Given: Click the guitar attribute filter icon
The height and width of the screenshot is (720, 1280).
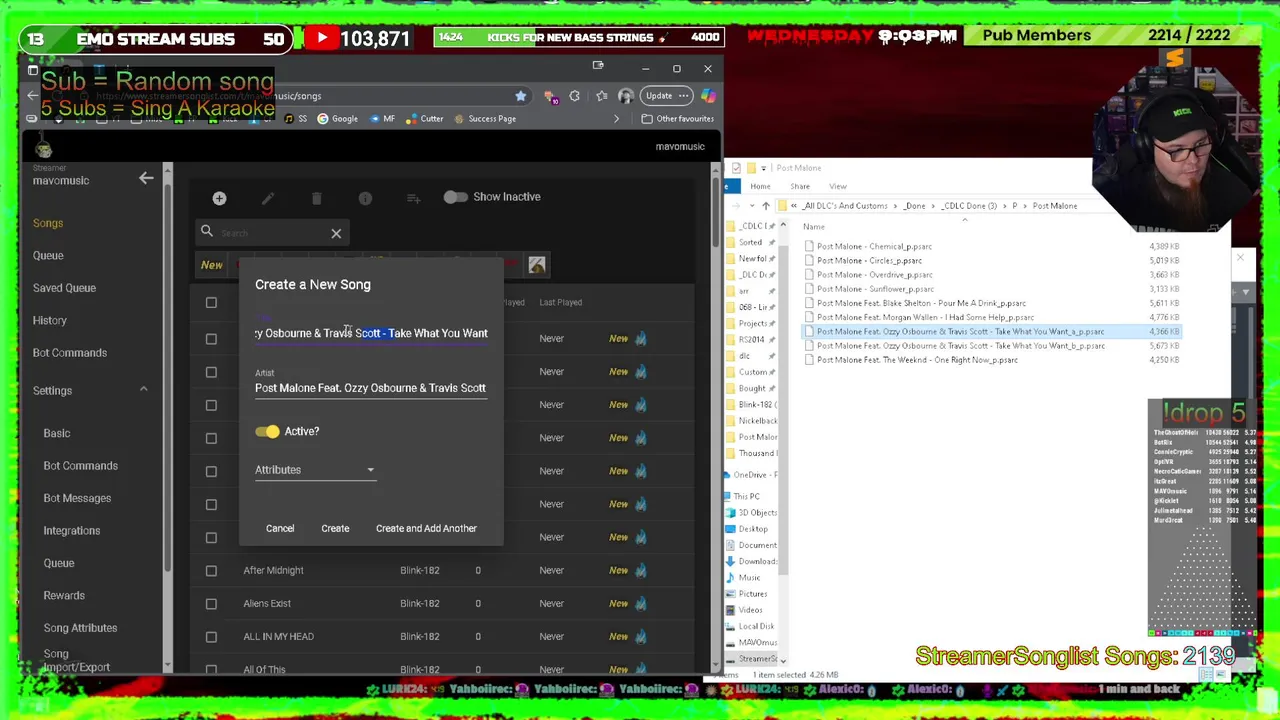Looking at the screenshot, I should click(537, 265).
